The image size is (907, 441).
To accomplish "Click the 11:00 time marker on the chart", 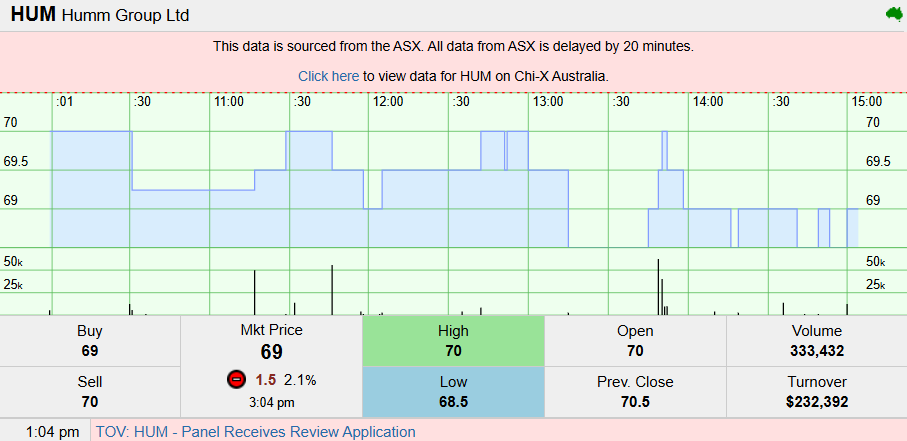I will click(x=228, y=102).
